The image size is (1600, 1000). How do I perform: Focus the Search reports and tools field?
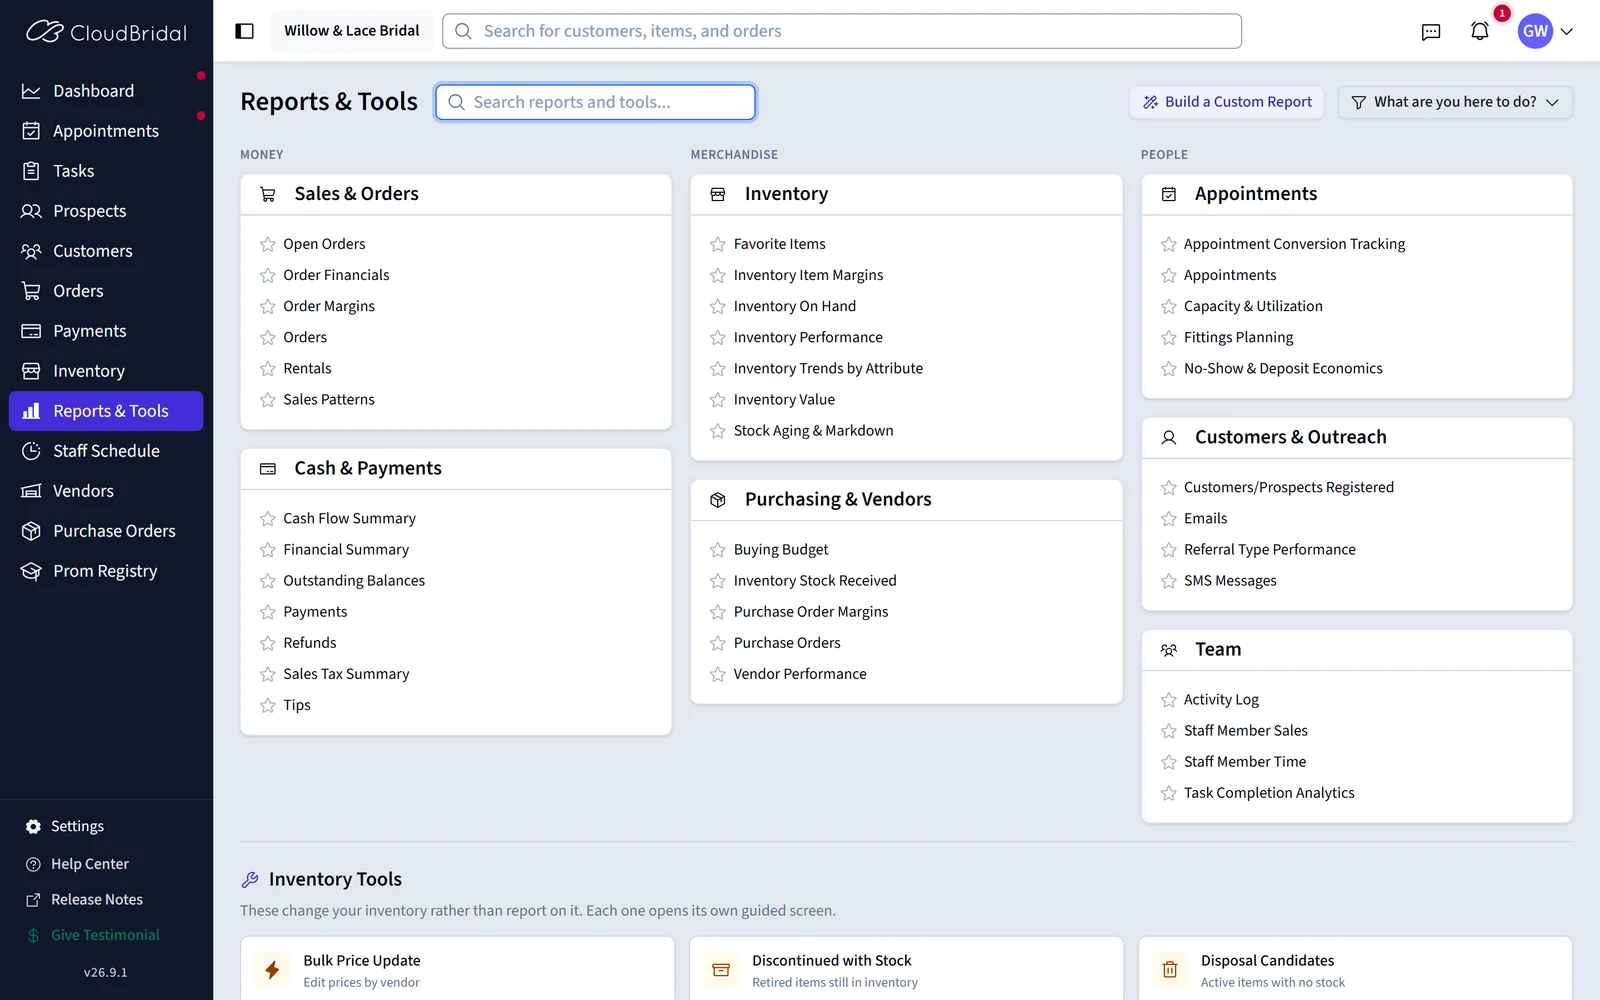tap(595, 102)
